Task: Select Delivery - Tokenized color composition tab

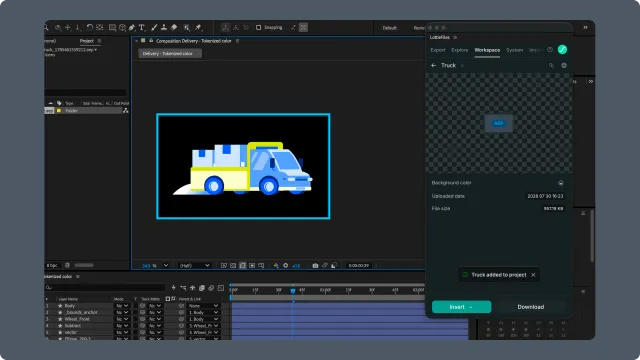Action: pyautogui.click(x=169, y=53)
